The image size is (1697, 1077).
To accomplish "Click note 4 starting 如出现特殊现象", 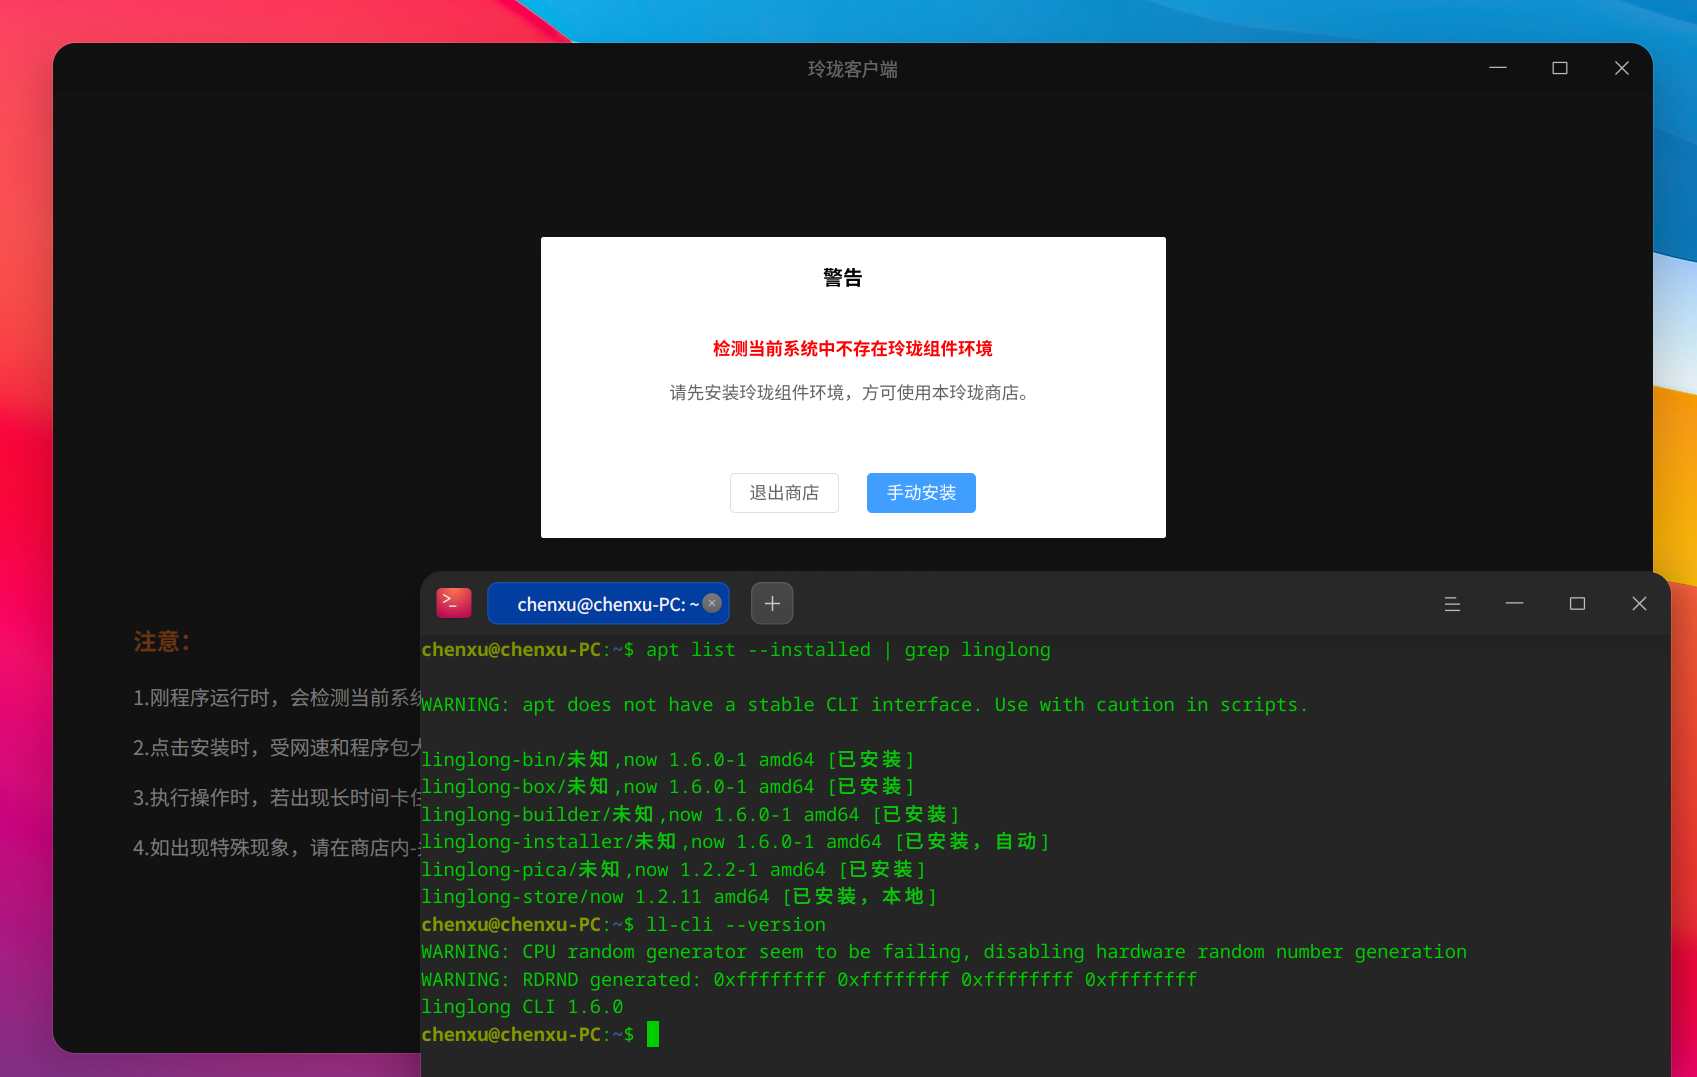I will tap(277, 848).
